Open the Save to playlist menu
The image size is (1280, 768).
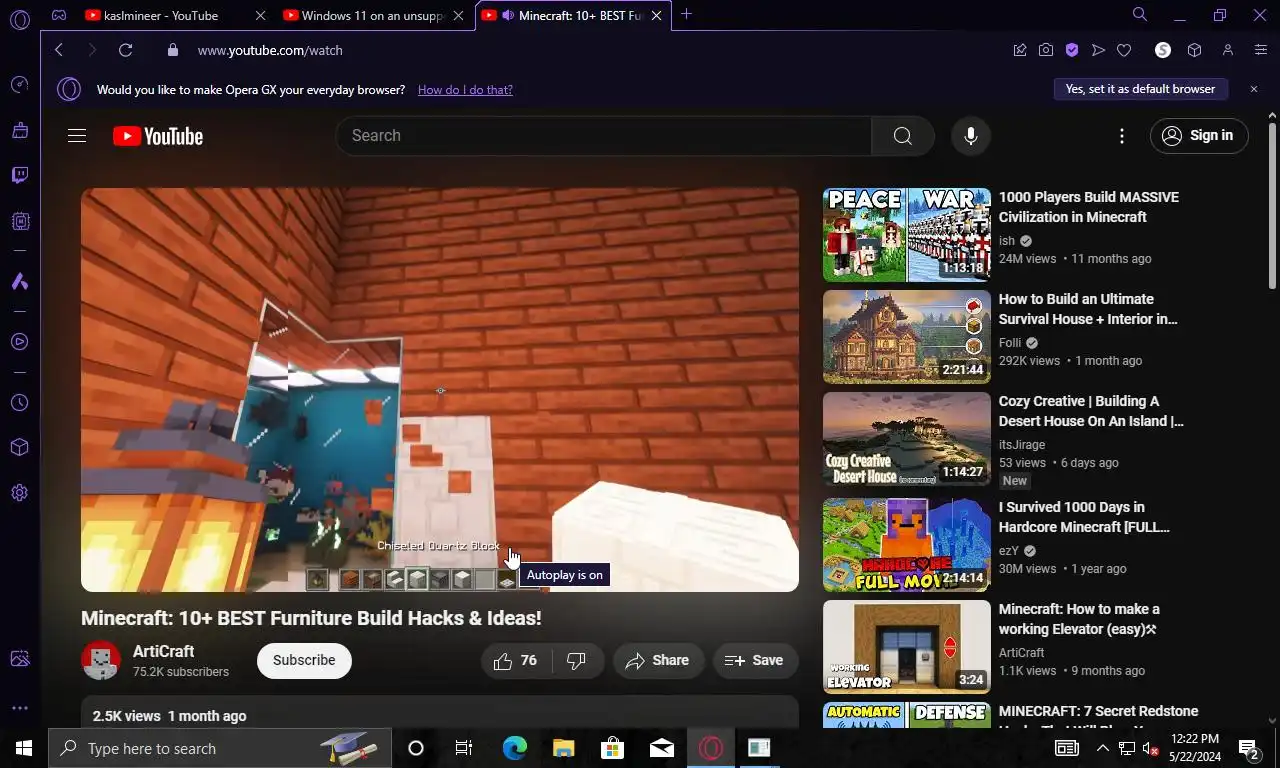point(755,660)
